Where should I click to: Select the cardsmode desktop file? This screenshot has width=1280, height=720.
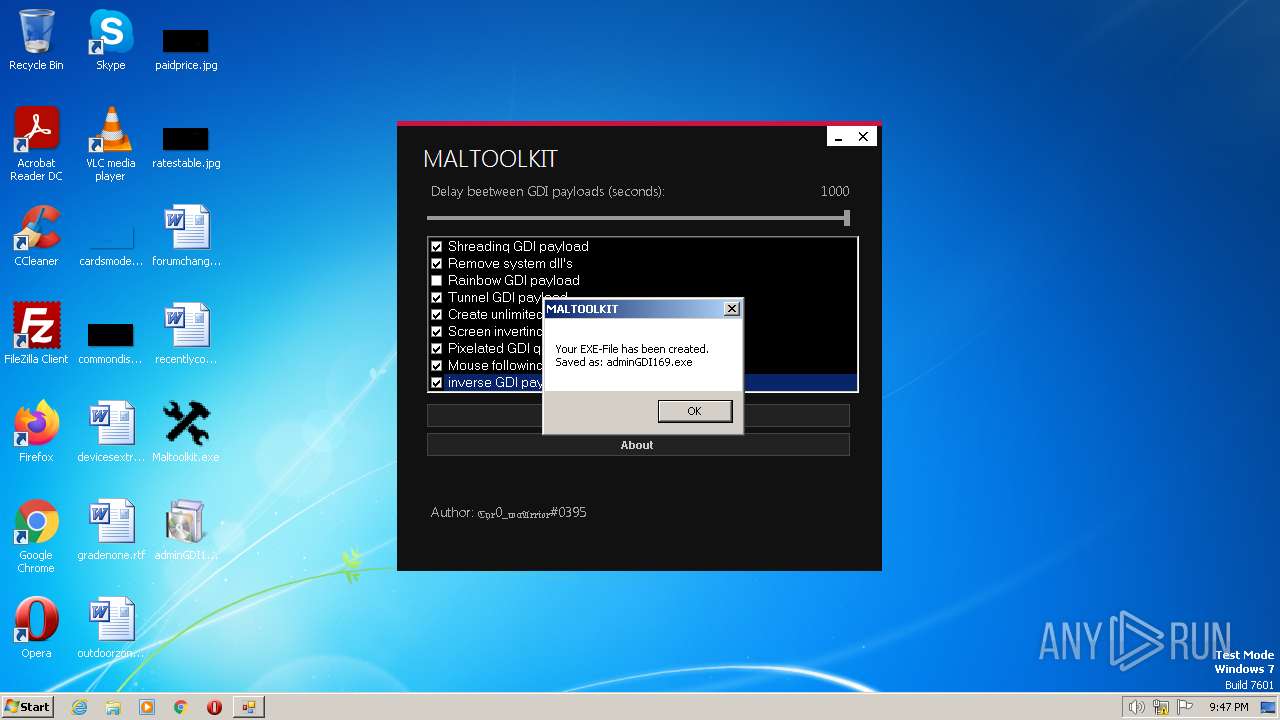pyautogui.click(x=110, y=244)
